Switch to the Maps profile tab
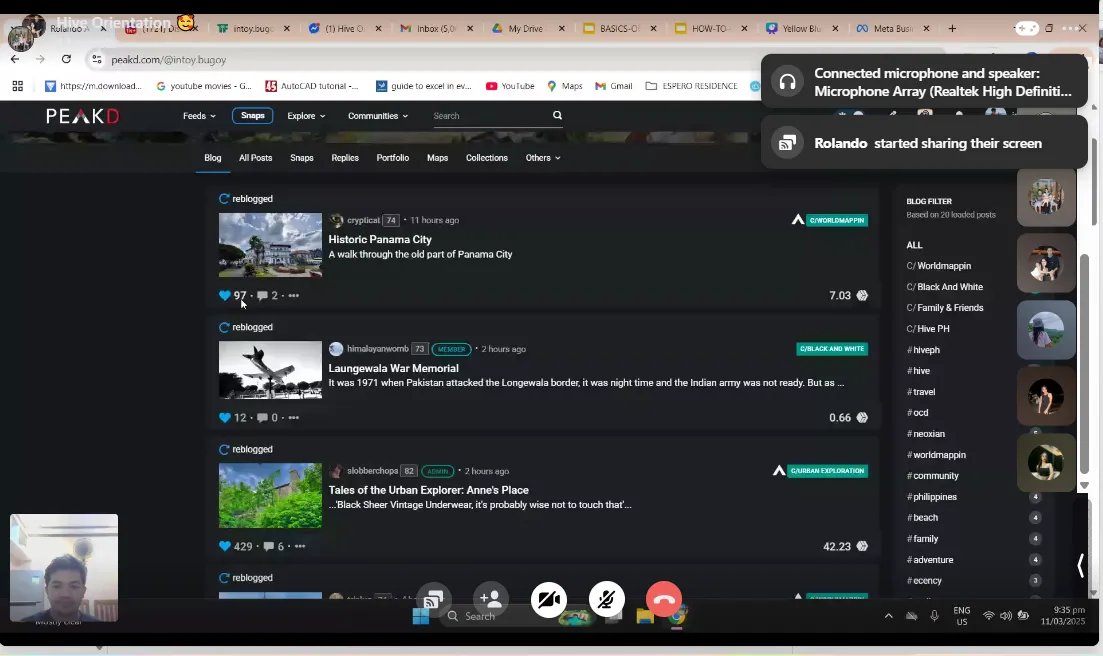Screen dimensions: 1103x656 point(438,158)
